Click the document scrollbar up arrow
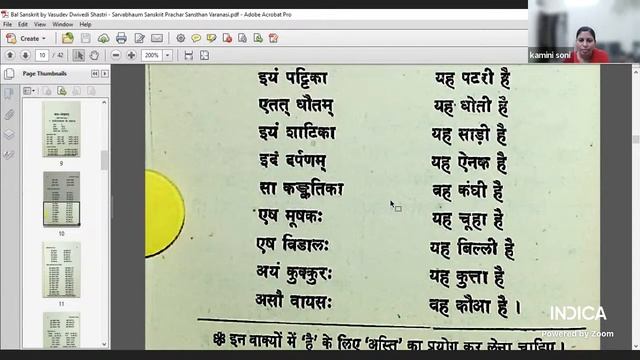 click(636, 71)
